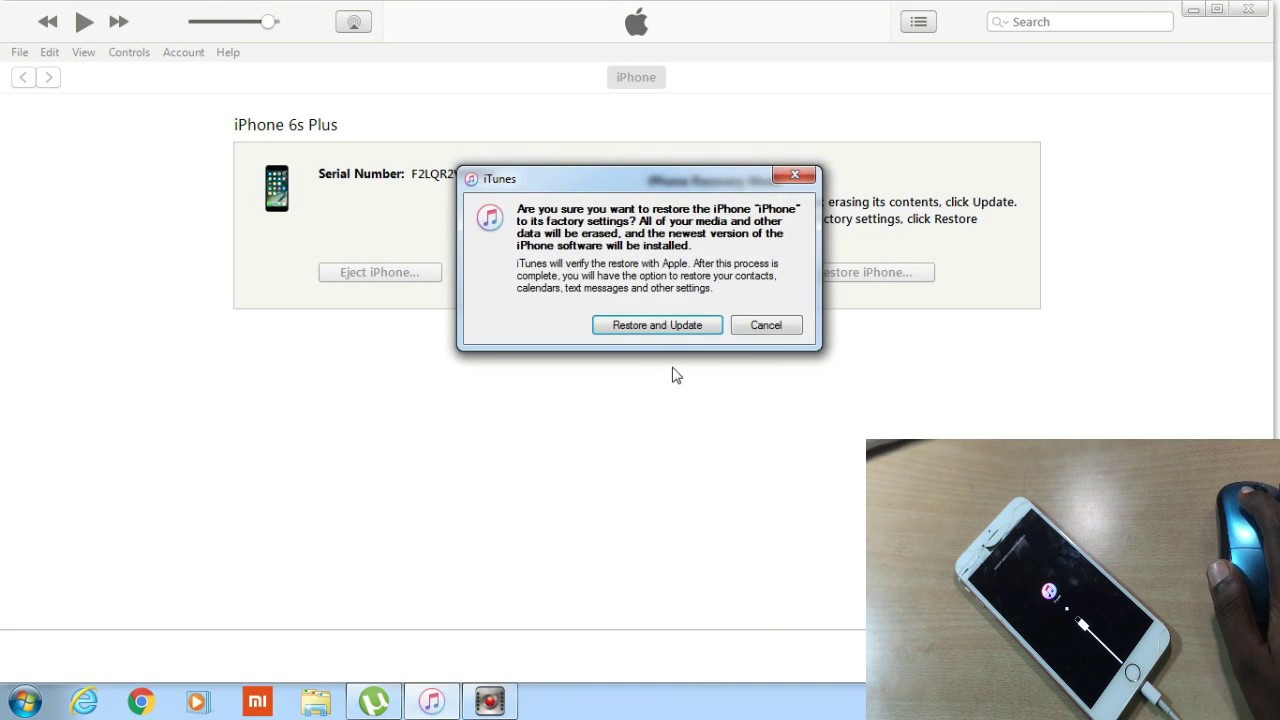
Task: Open the AirPlay output icon
Action: 354,22
